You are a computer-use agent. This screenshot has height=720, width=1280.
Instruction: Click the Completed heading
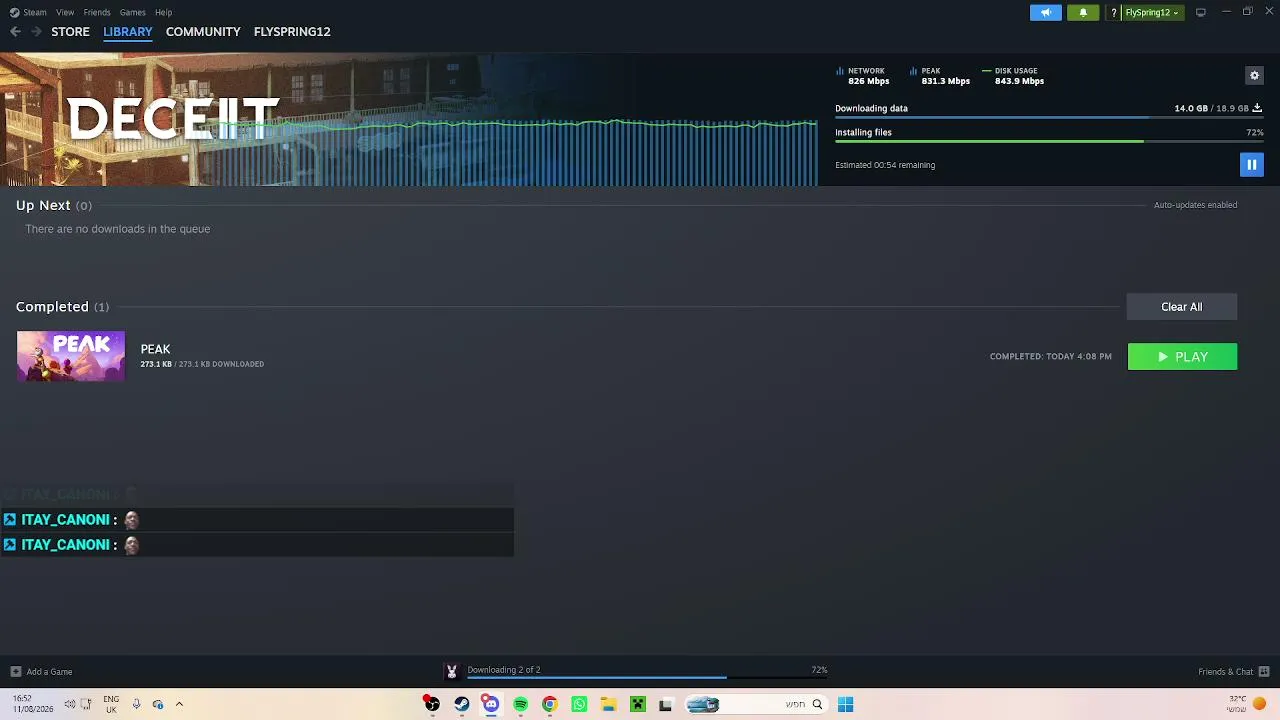pos(52,307)
